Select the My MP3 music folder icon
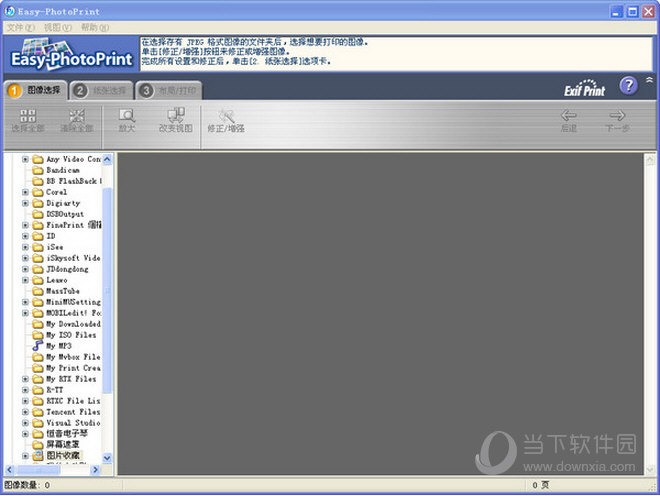This screenshot has height=496, width=660. point(37,346)
